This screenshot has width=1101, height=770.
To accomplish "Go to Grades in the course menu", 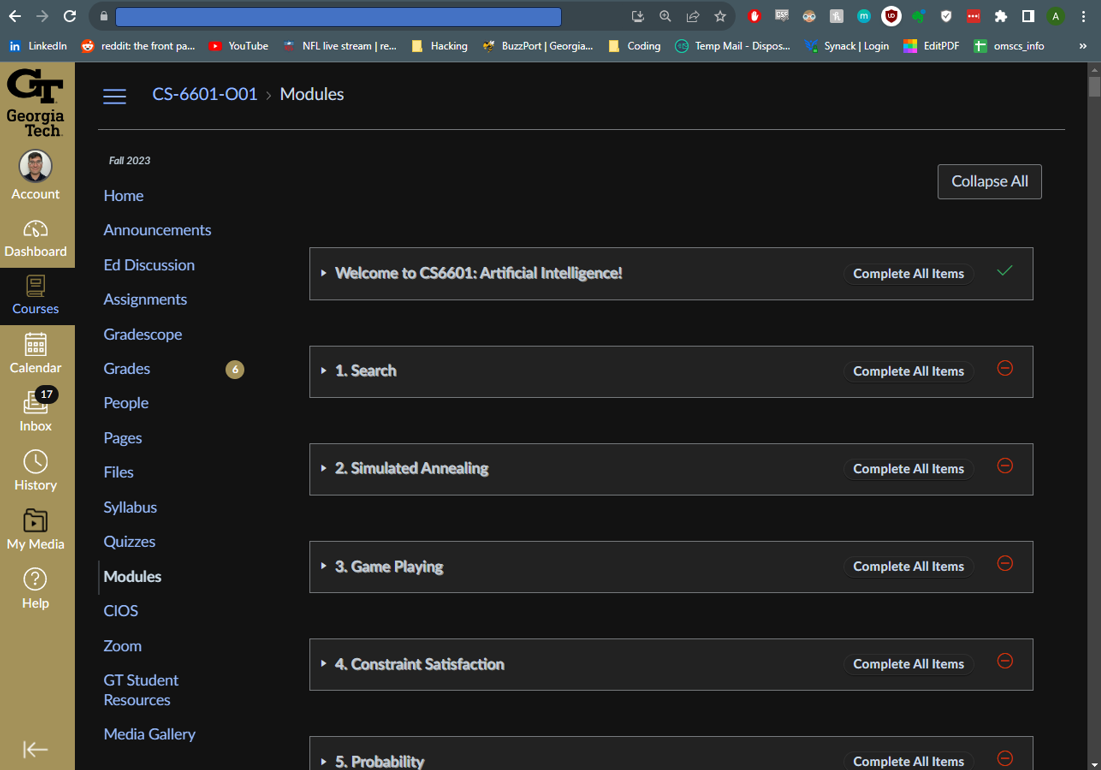I will 127,368.
